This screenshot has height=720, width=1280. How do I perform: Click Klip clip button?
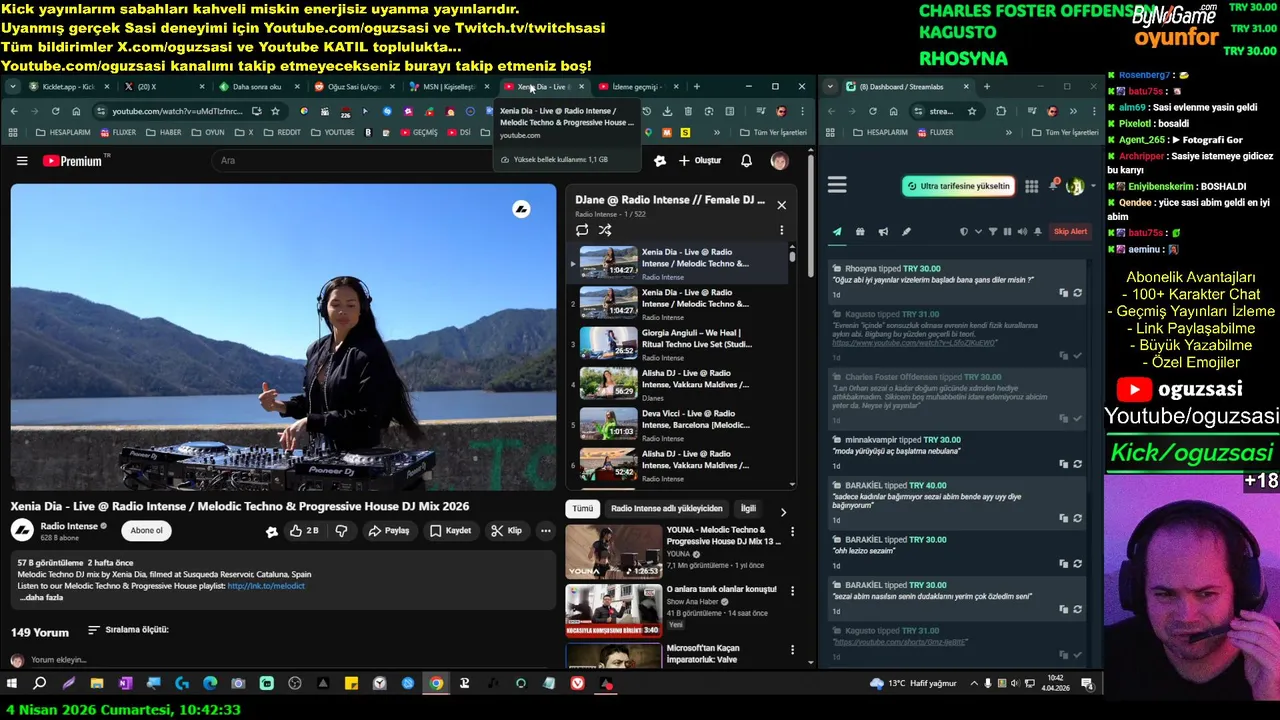[506, 531]
